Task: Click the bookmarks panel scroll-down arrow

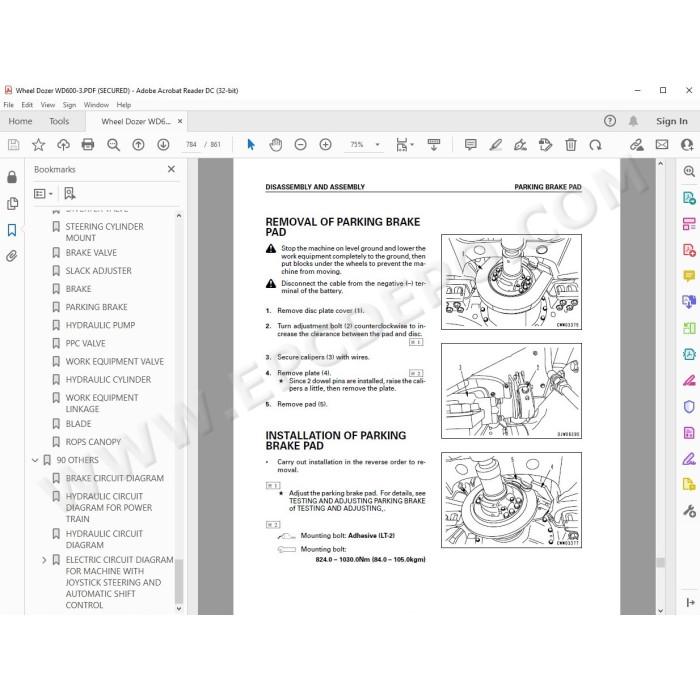Action: point(179,608)
